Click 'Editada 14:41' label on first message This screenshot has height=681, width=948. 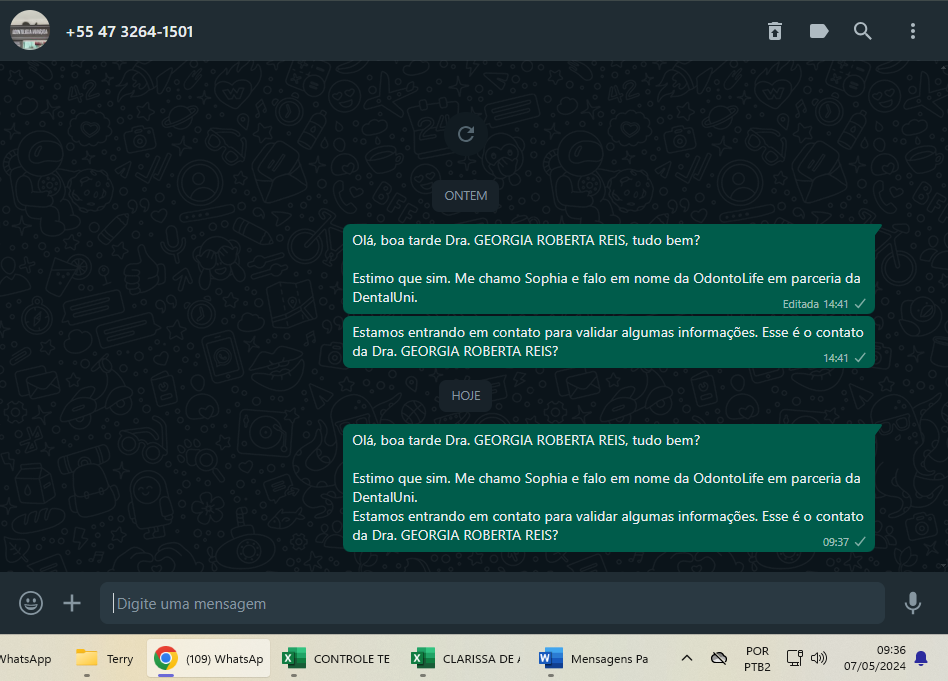point(815,304)
